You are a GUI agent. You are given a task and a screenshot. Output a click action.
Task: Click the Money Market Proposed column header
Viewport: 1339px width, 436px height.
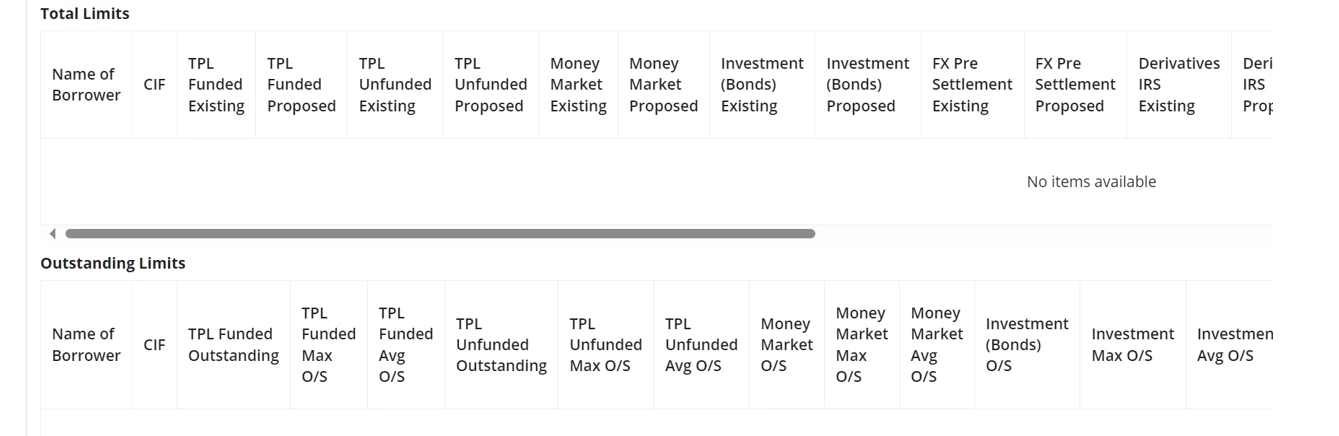click(663, 85)
